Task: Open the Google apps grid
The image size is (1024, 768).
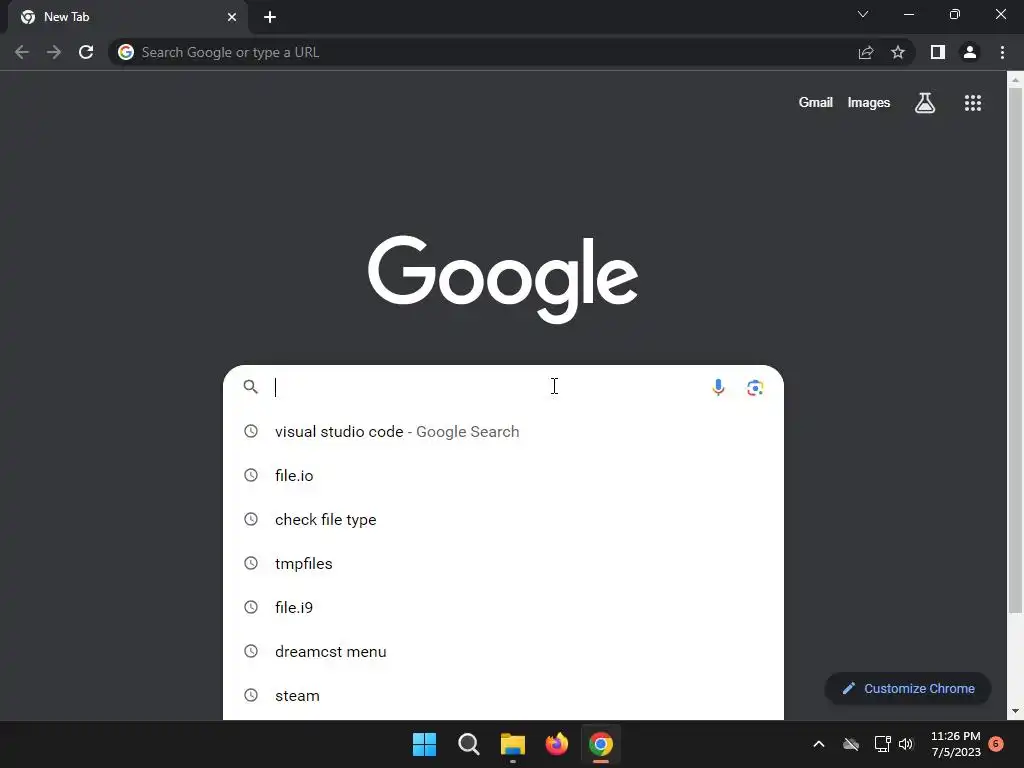Action: [x=973, y=103]
